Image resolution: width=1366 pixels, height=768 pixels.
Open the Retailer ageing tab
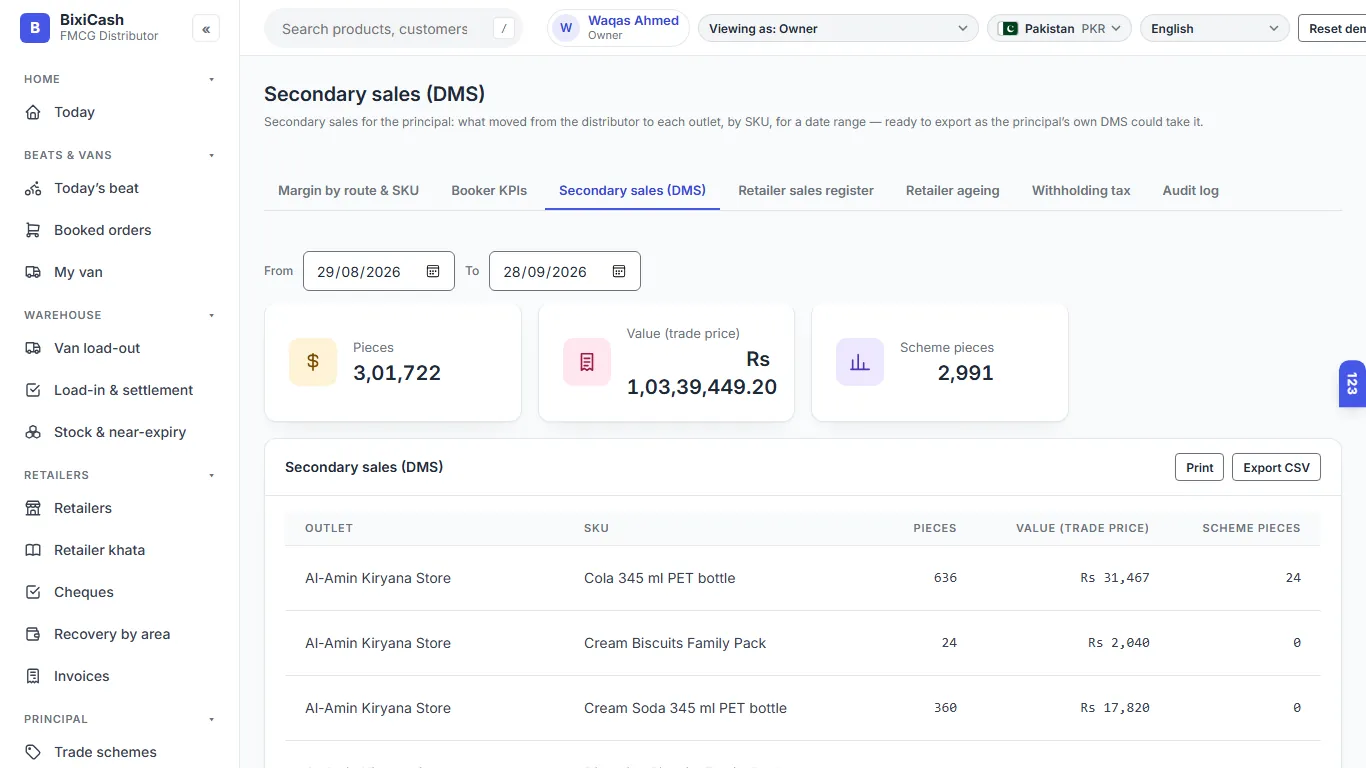coord(953,190)
